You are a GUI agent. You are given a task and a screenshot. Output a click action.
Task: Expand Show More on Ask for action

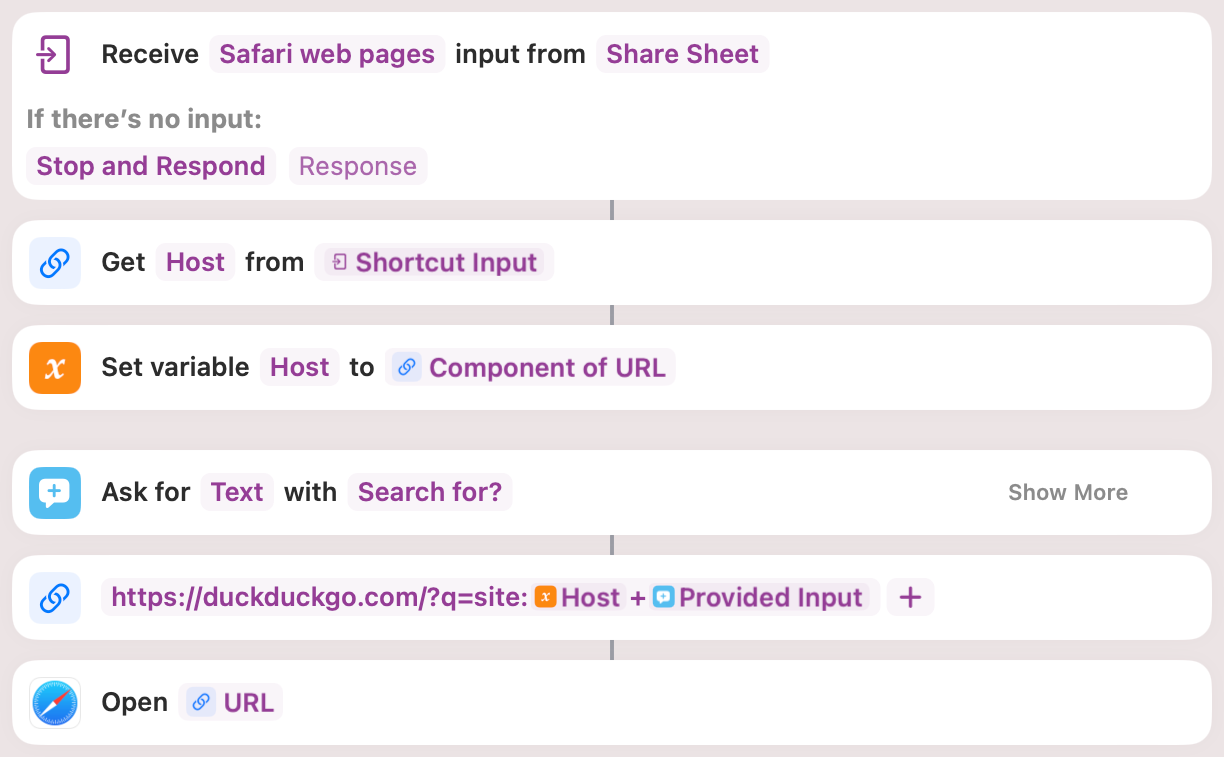click(1068, 492)
